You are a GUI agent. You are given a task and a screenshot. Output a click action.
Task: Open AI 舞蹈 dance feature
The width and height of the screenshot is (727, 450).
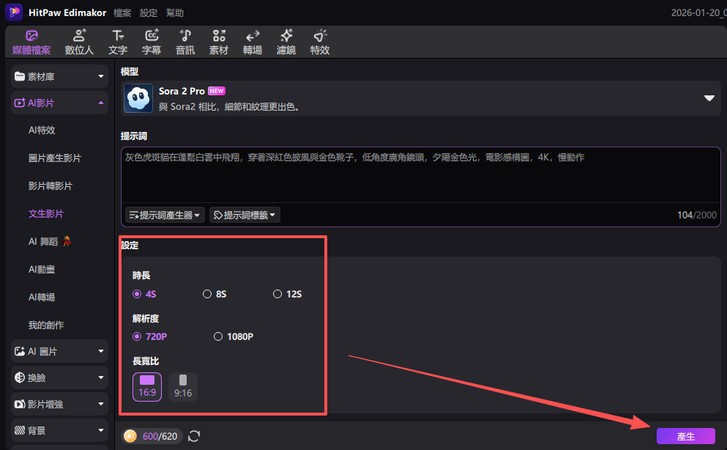tap(50, 241)
